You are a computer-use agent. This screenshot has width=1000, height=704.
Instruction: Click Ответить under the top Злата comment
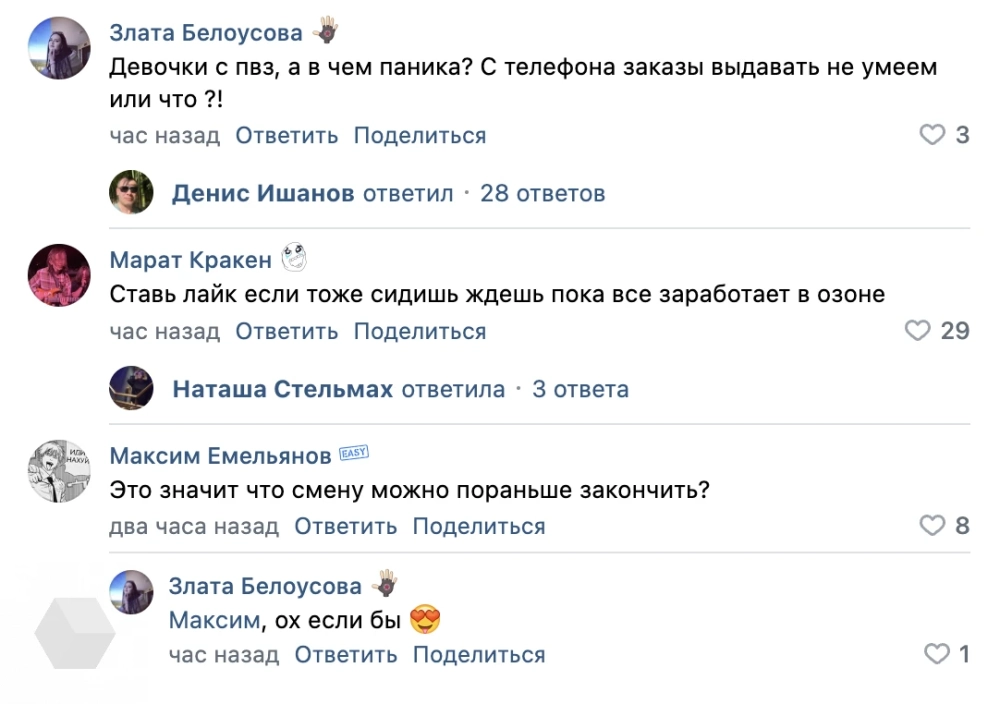point(287,135)
